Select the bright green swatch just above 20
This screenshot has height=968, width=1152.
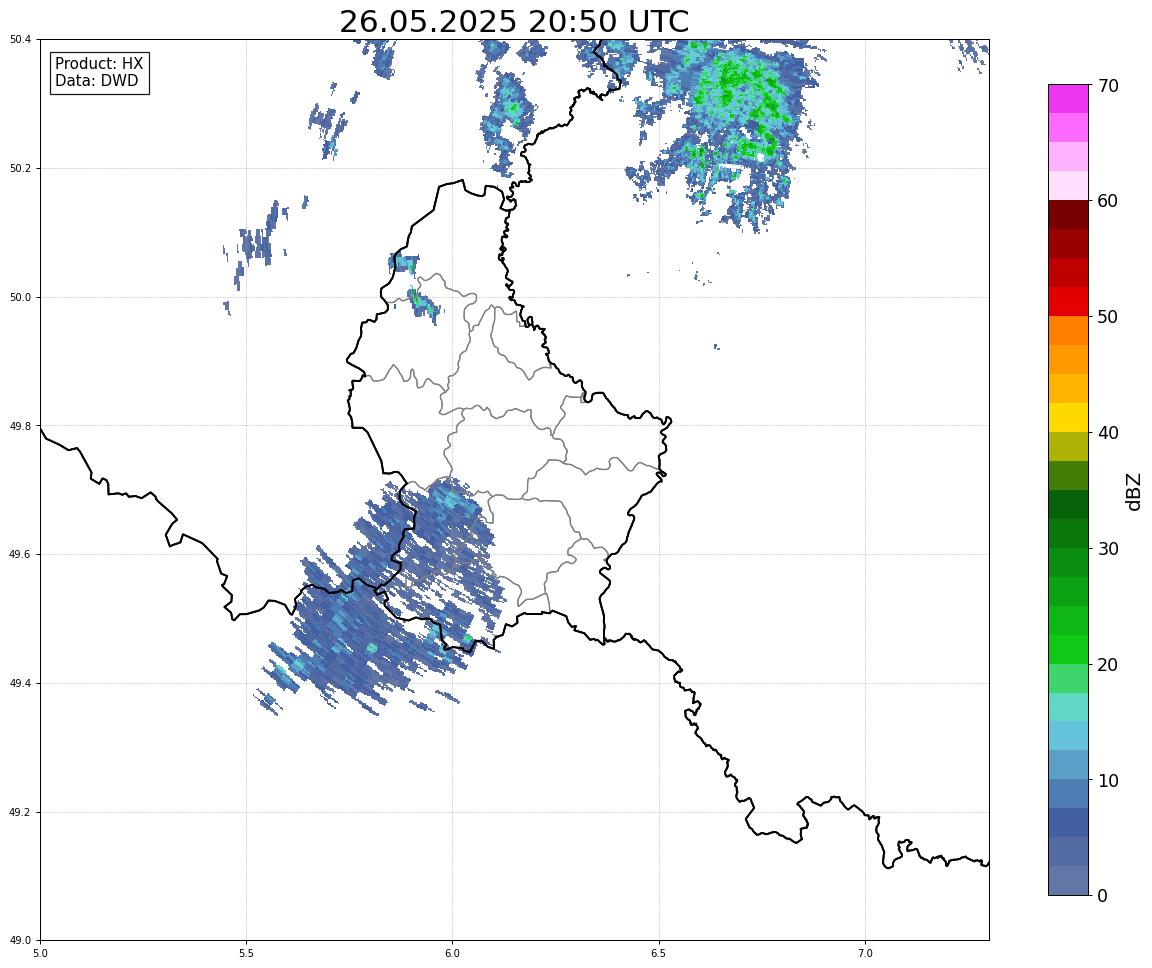coord(1068,649)
